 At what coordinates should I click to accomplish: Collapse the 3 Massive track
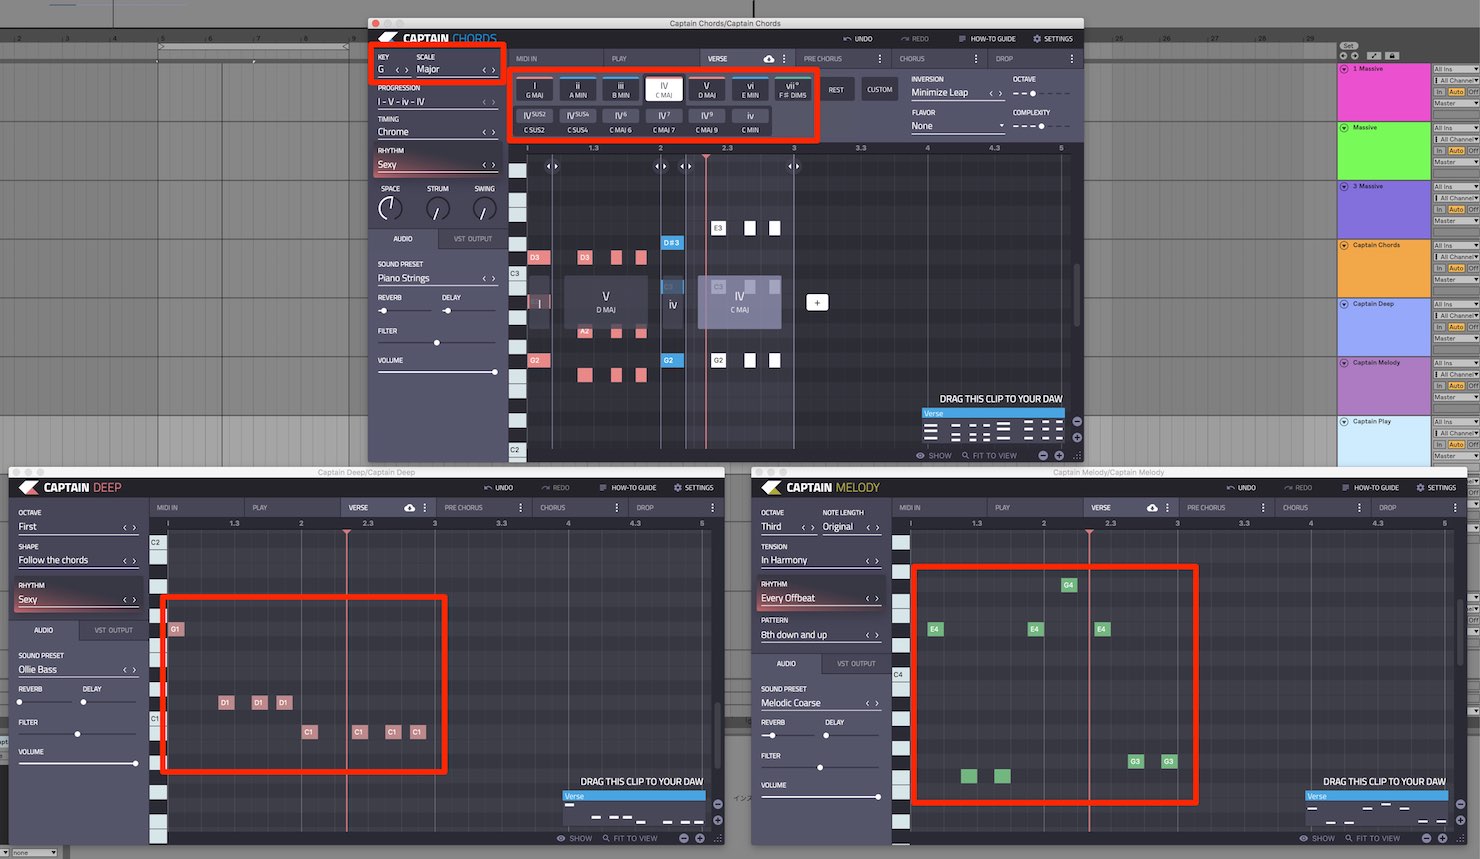pos(1345,186)
